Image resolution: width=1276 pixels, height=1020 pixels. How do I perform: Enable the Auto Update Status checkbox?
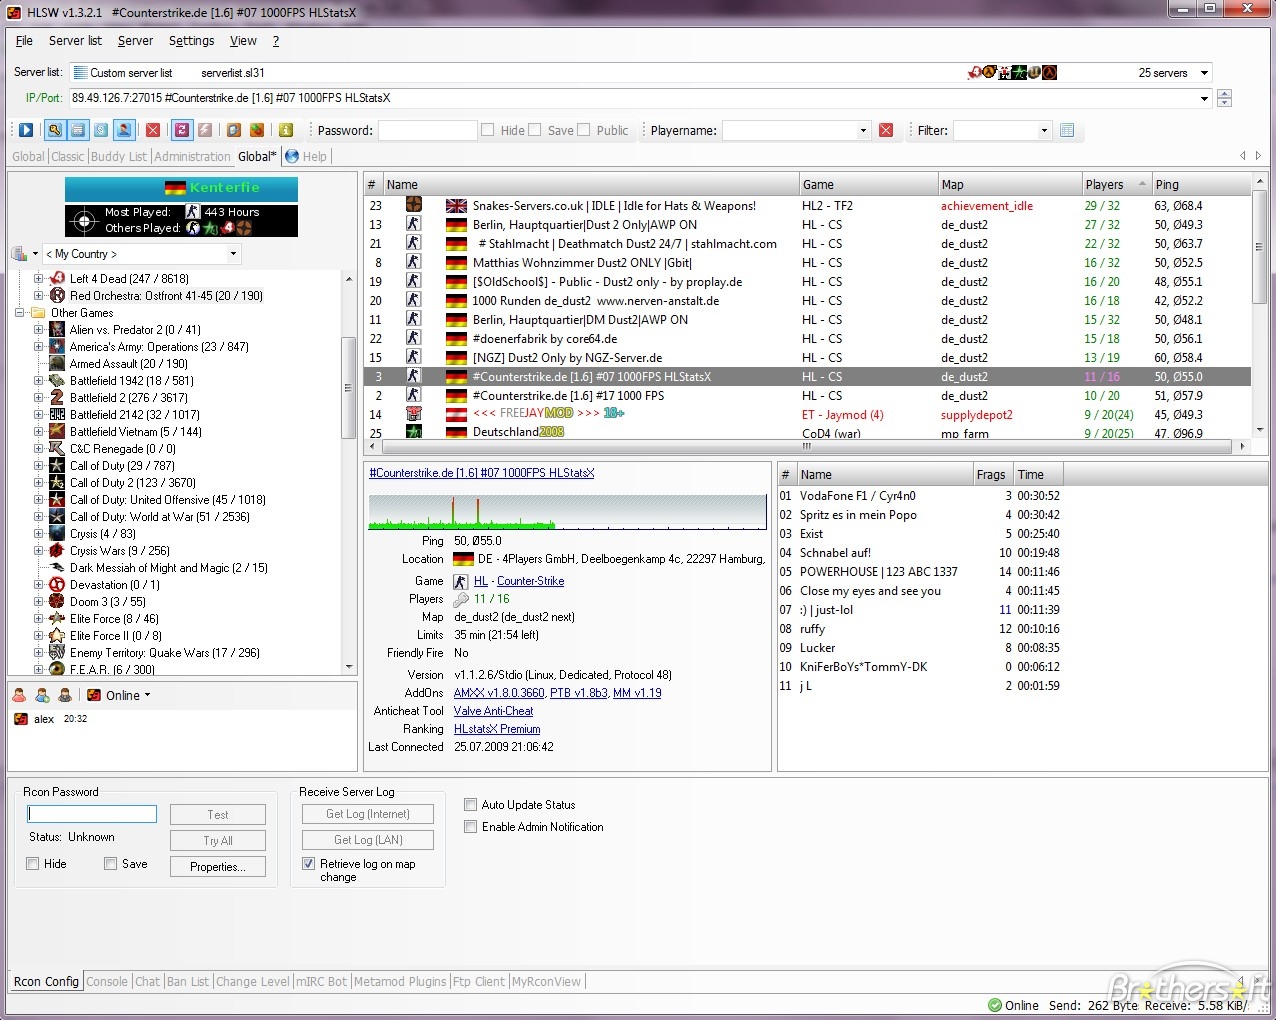[x=471, y=805]
